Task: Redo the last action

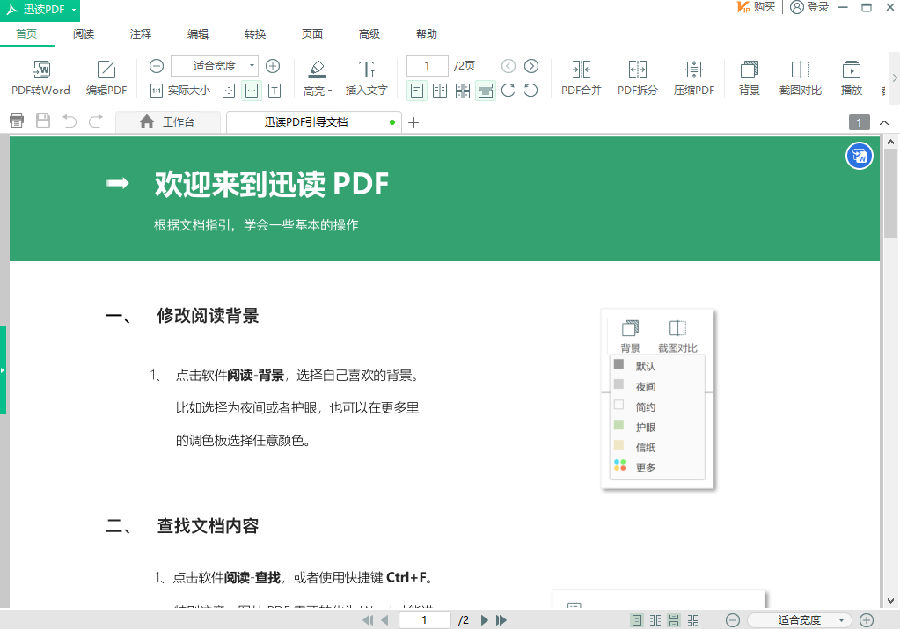Action: click(96, 121)
